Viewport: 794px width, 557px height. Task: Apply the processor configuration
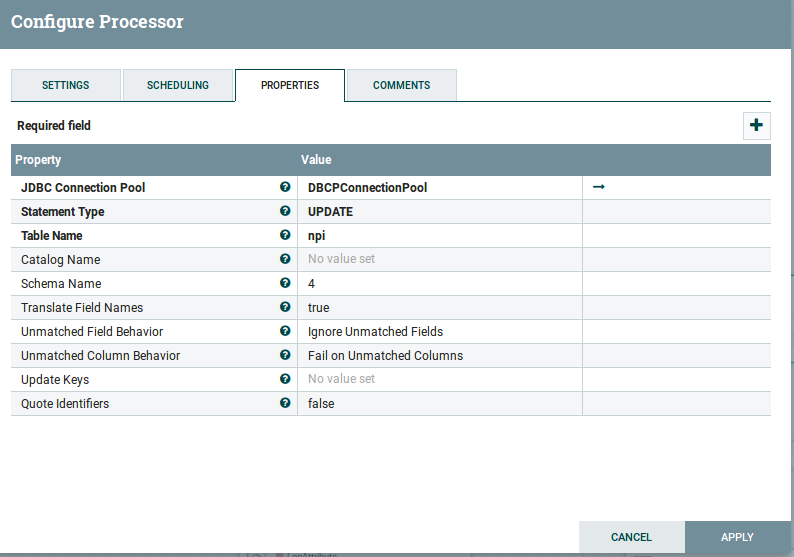click(x=737, y=537)
